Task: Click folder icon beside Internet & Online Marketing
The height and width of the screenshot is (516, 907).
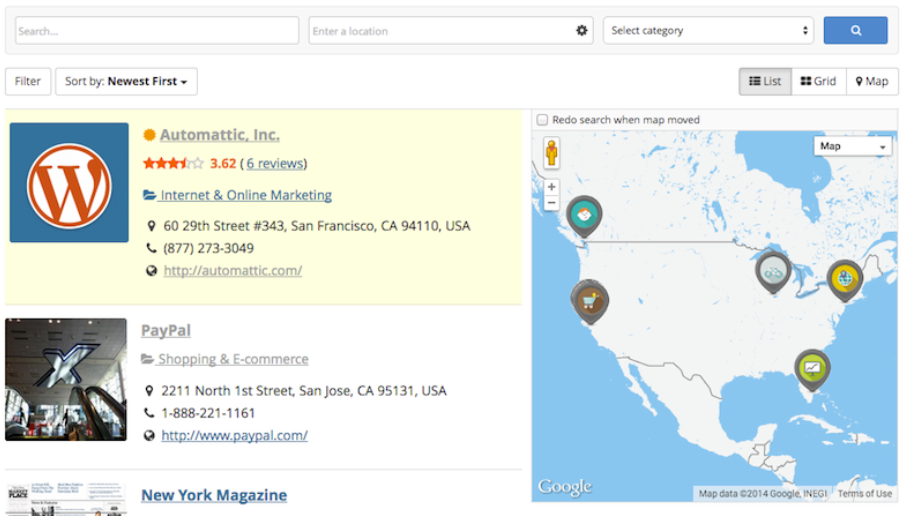Action: [x=149, y=195]
